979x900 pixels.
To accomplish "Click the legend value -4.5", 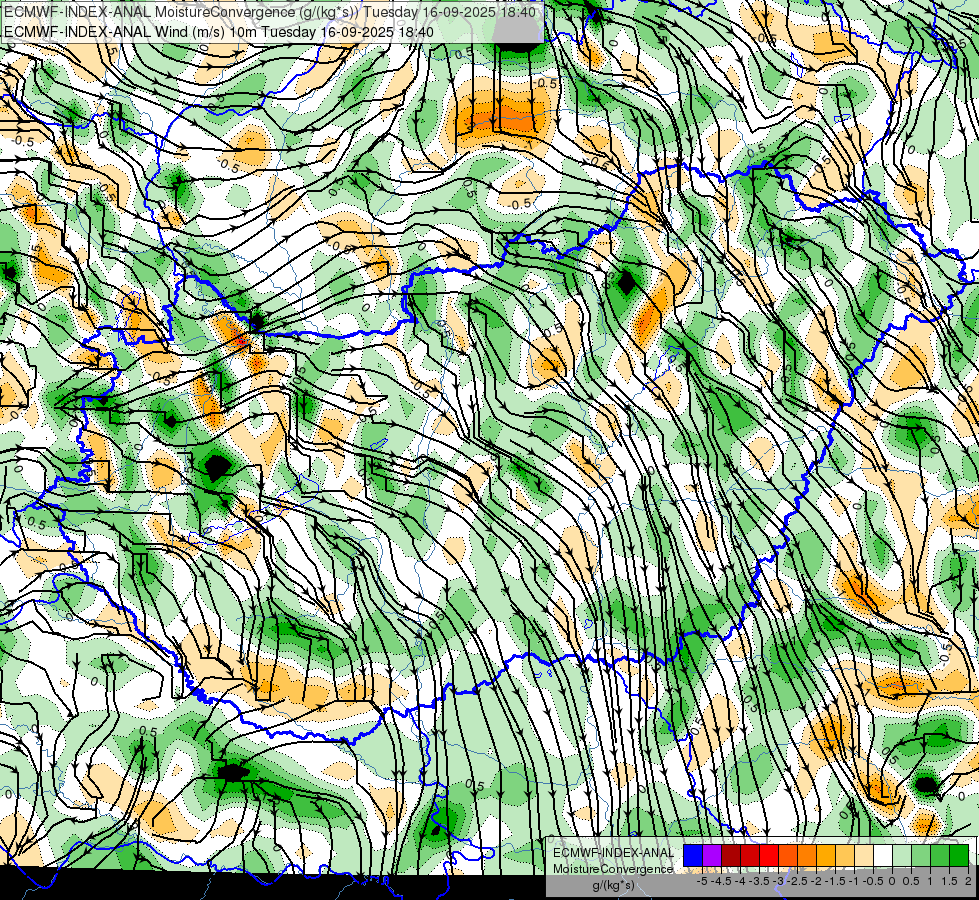I will click(x=721, y=881).
